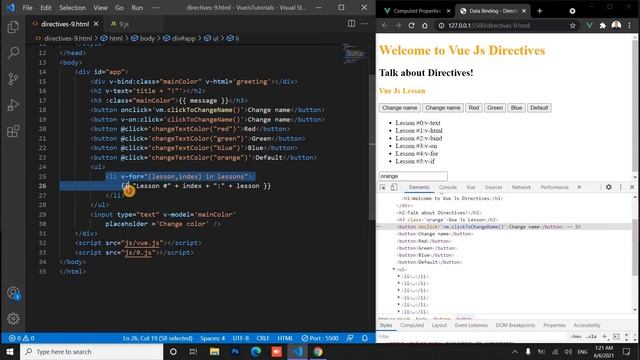Open the Accounts menu in activity bar

pos(13,293)
